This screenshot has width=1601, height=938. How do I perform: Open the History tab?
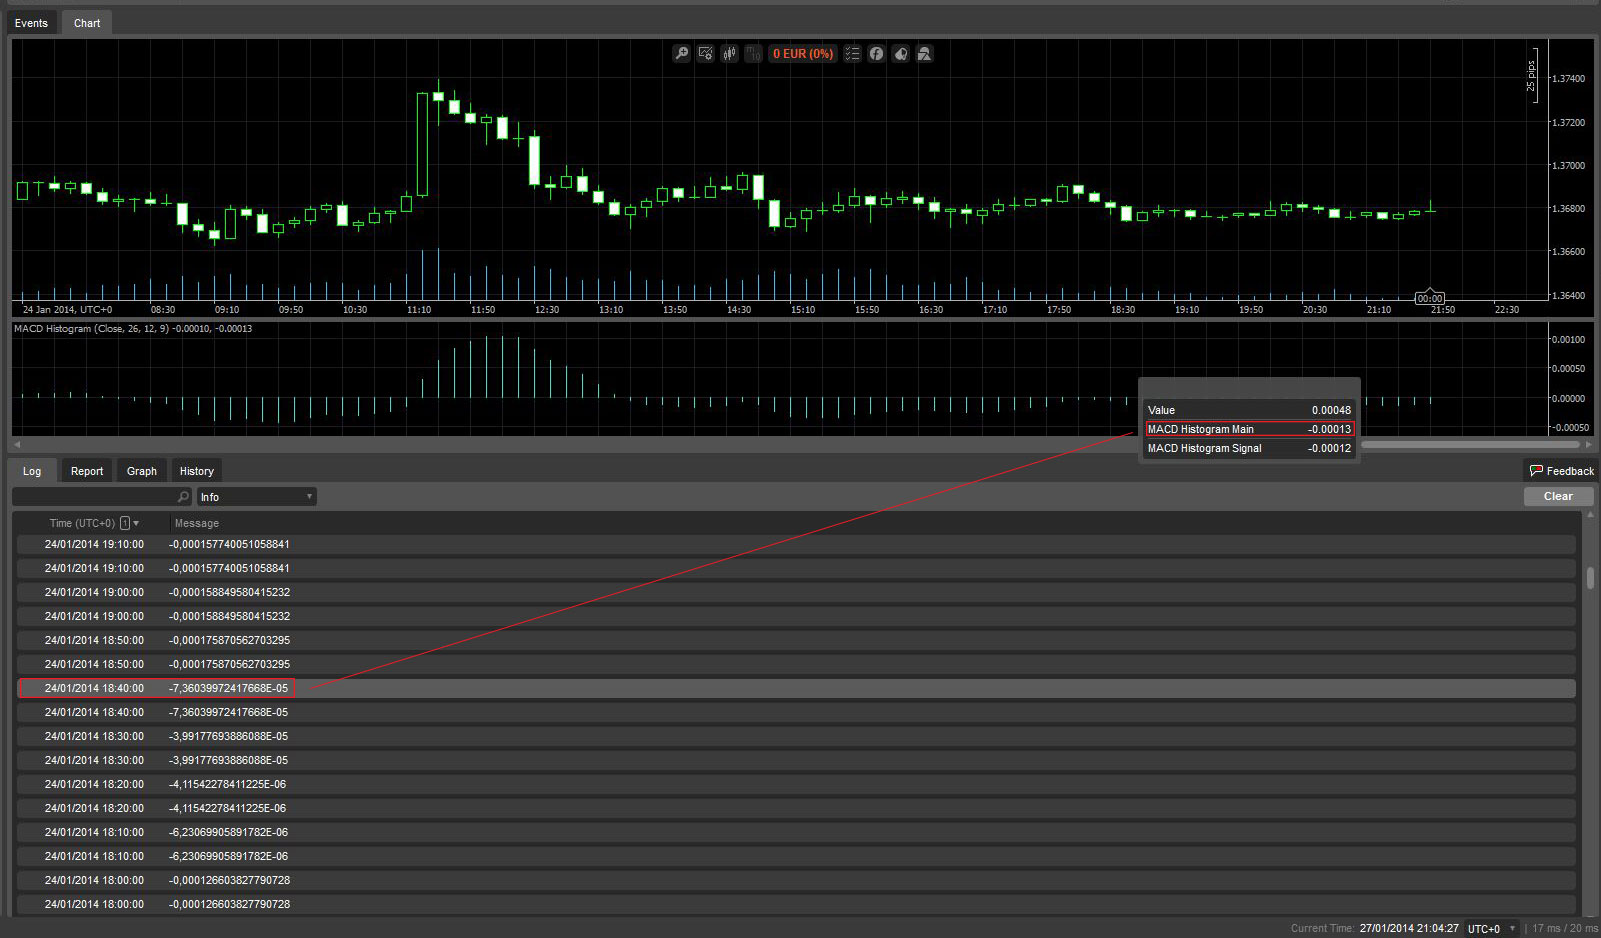197,471
